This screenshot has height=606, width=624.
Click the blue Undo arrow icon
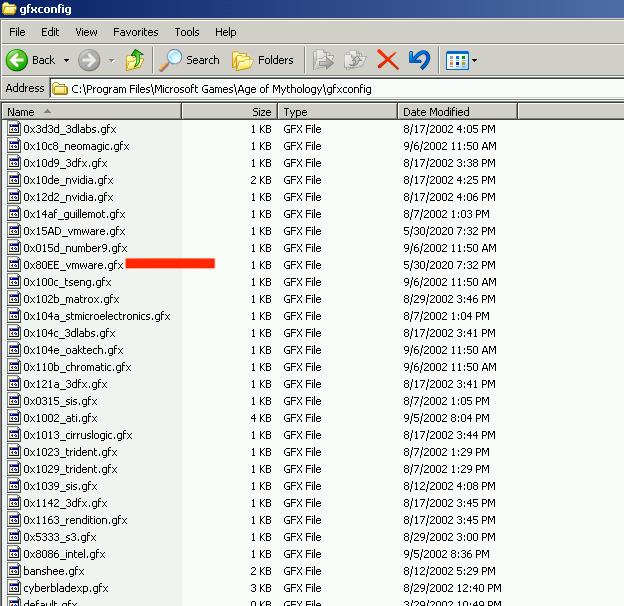(x=419, y=60)
